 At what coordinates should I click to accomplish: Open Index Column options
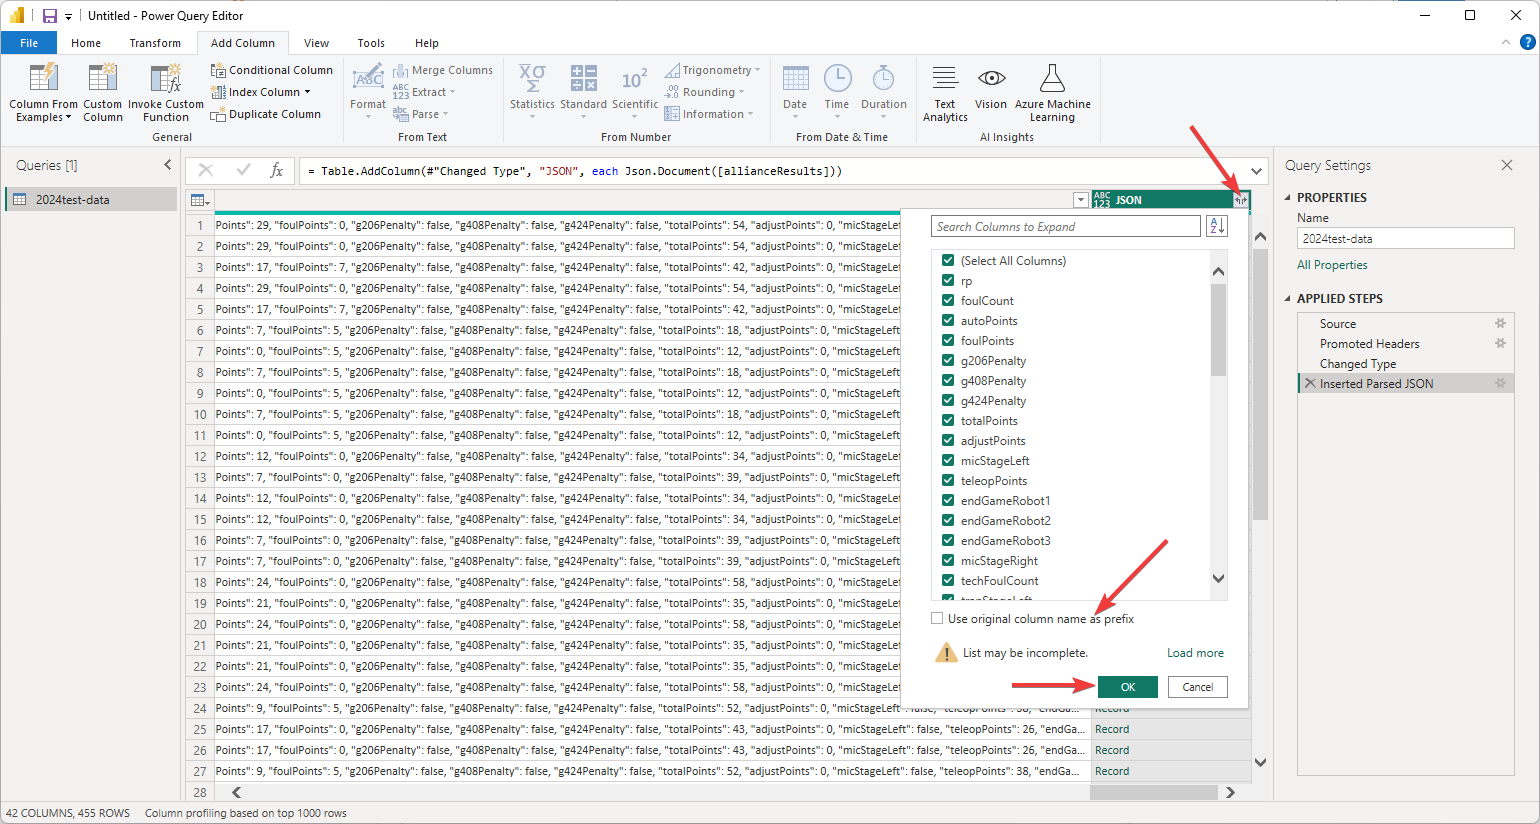coord(261,92)
